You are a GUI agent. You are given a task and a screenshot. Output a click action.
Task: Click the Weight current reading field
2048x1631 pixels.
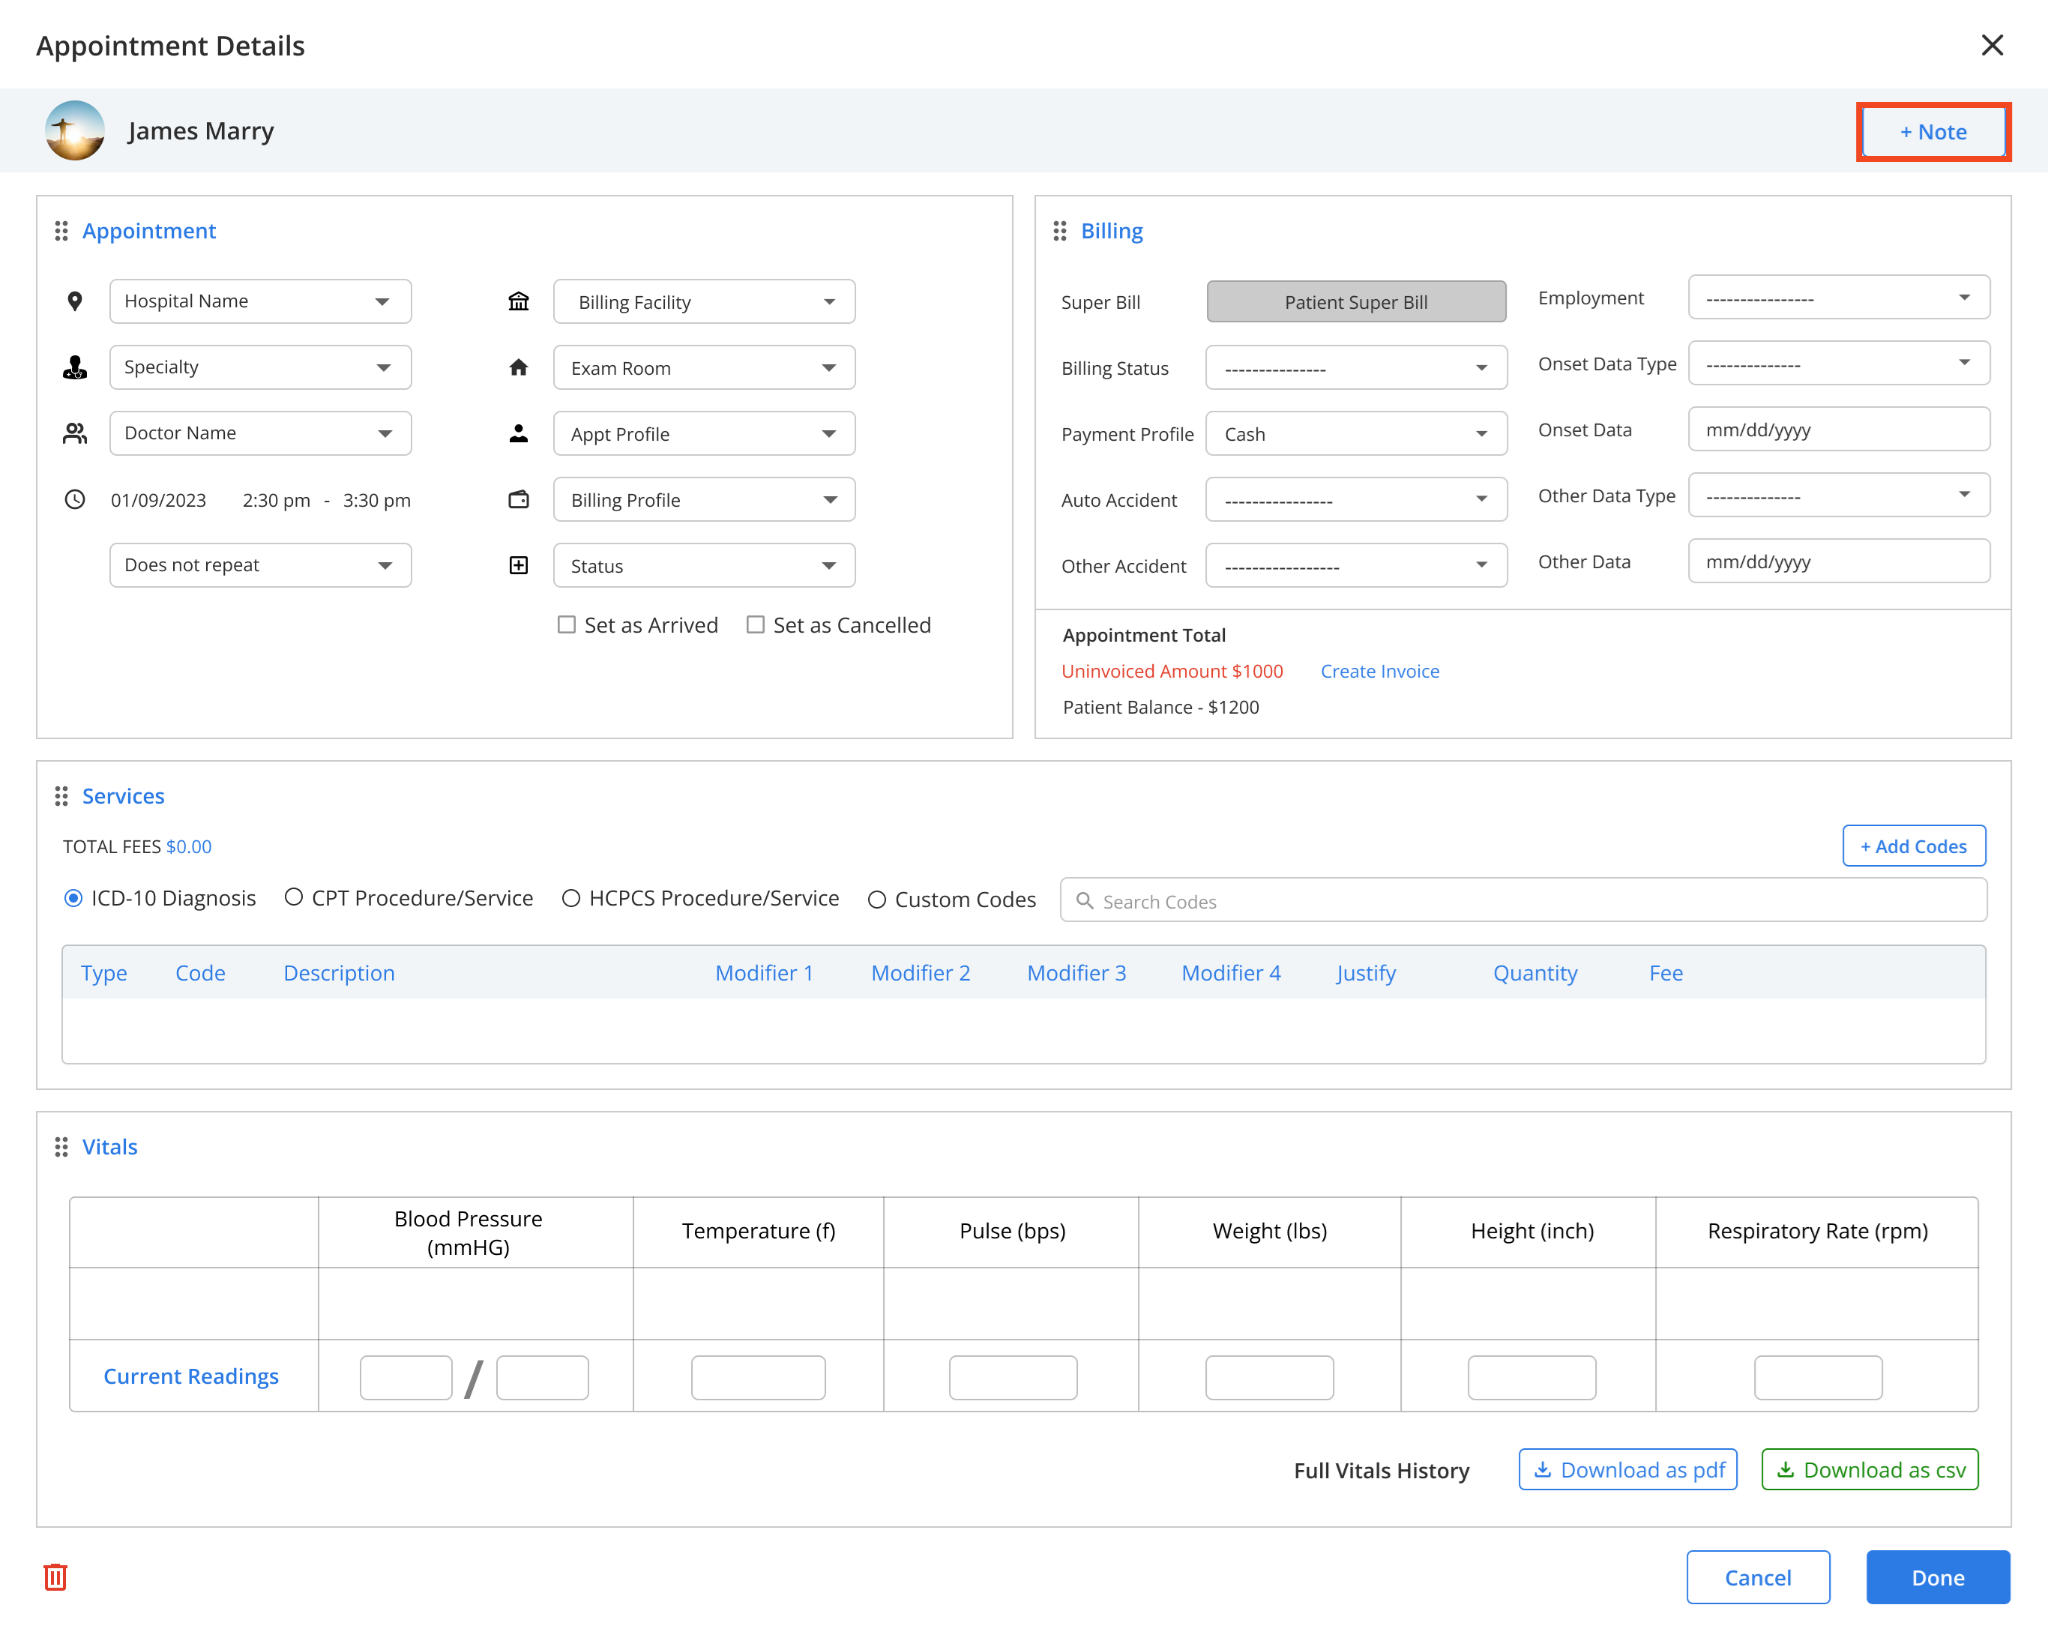pos(1269,1377)
